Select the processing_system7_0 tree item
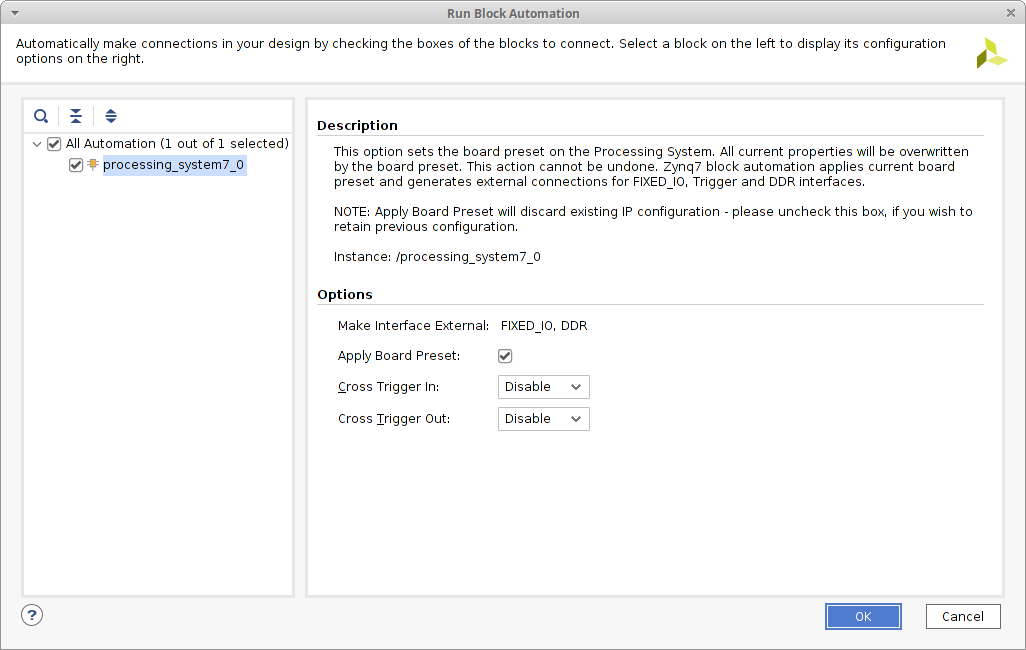The image size is (1026, 650). pos(173,166)
